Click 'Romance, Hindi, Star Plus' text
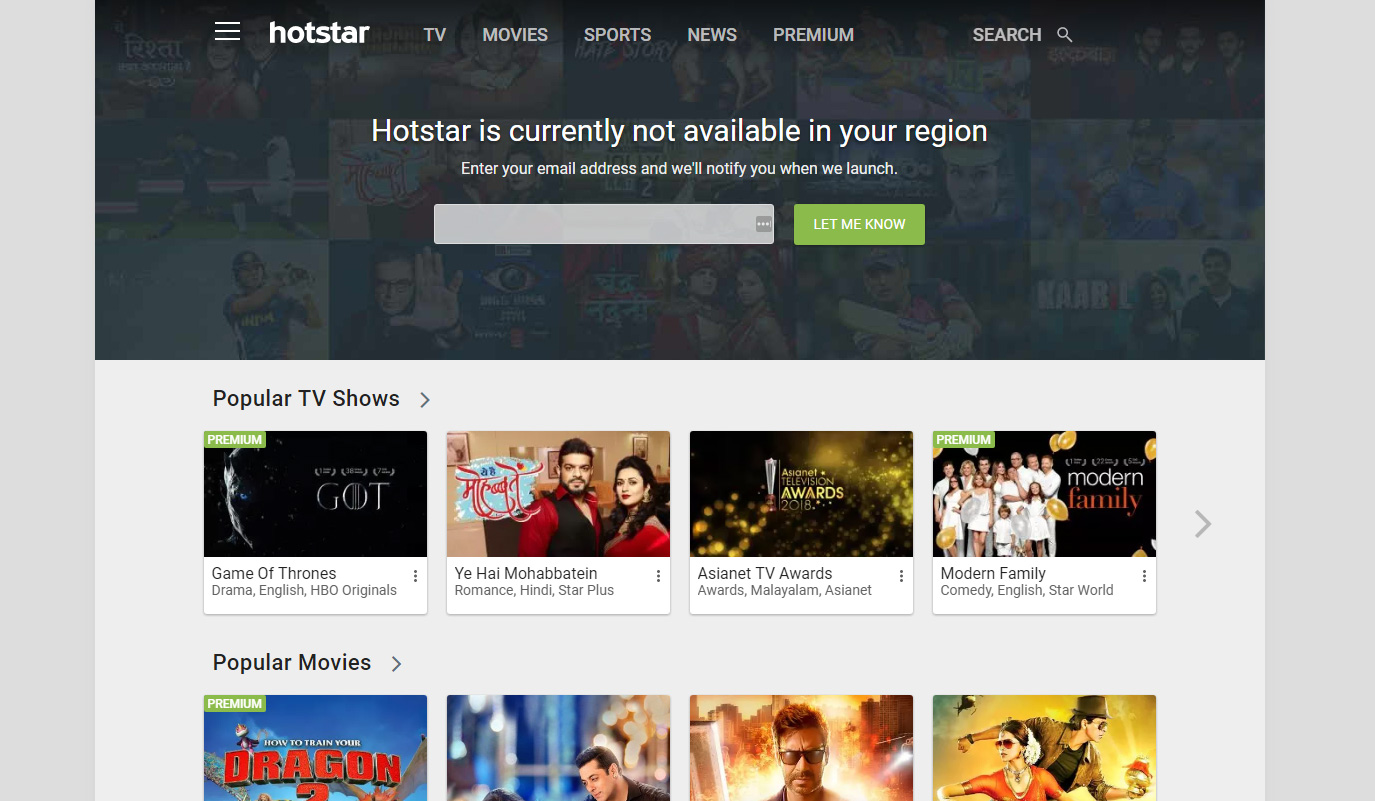Image resolution: width=1375 pixels, height=801 pixels. point(534,591)
